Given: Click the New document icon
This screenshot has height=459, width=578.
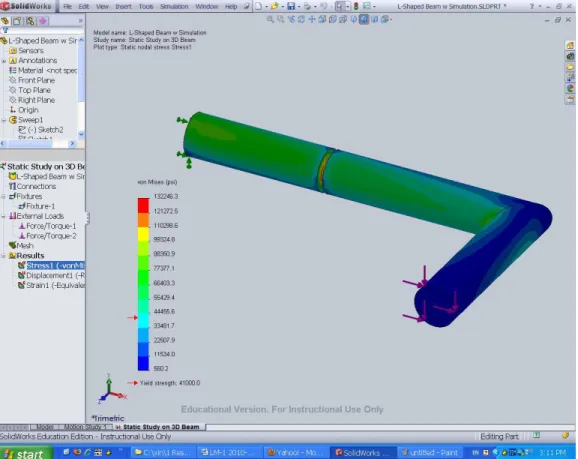Looking at the screenshot, I should [x=259, y=6].
